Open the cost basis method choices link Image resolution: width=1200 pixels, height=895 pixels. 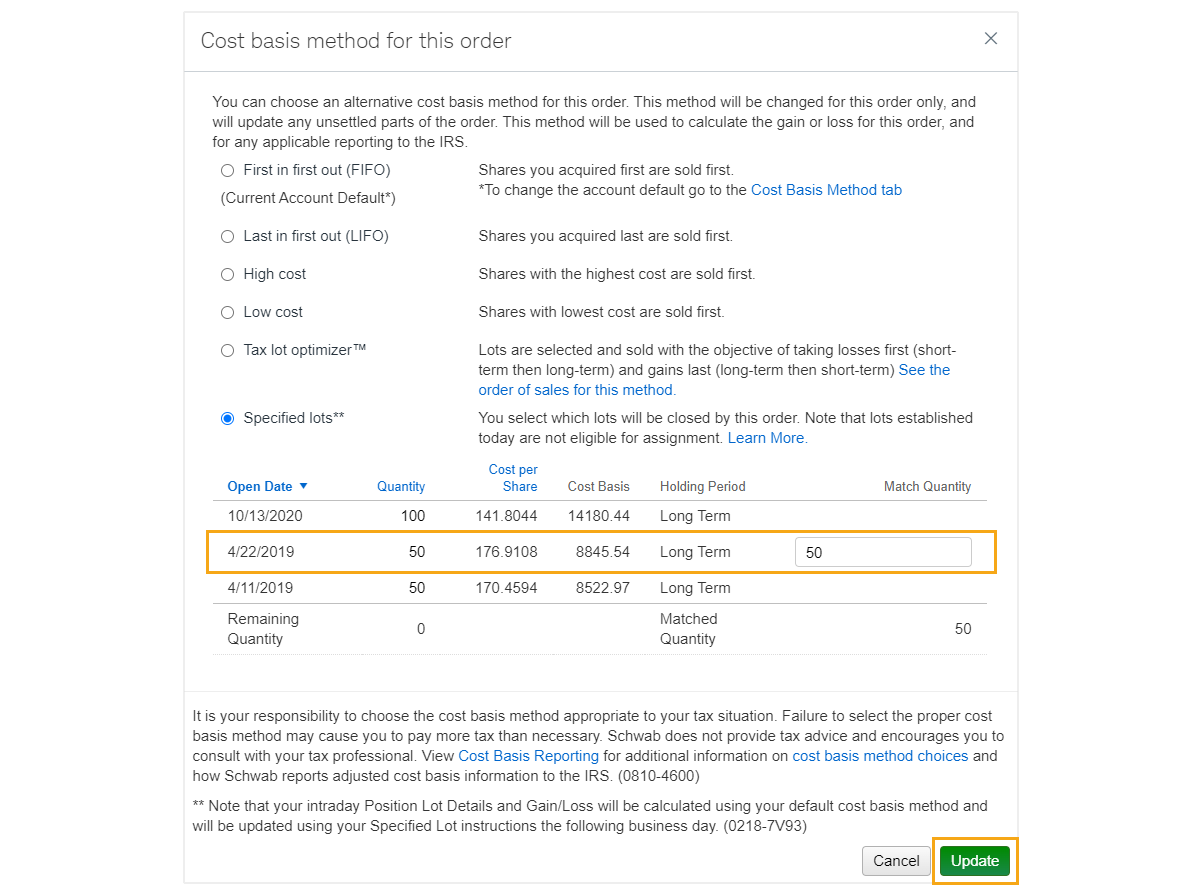[880, 756]
